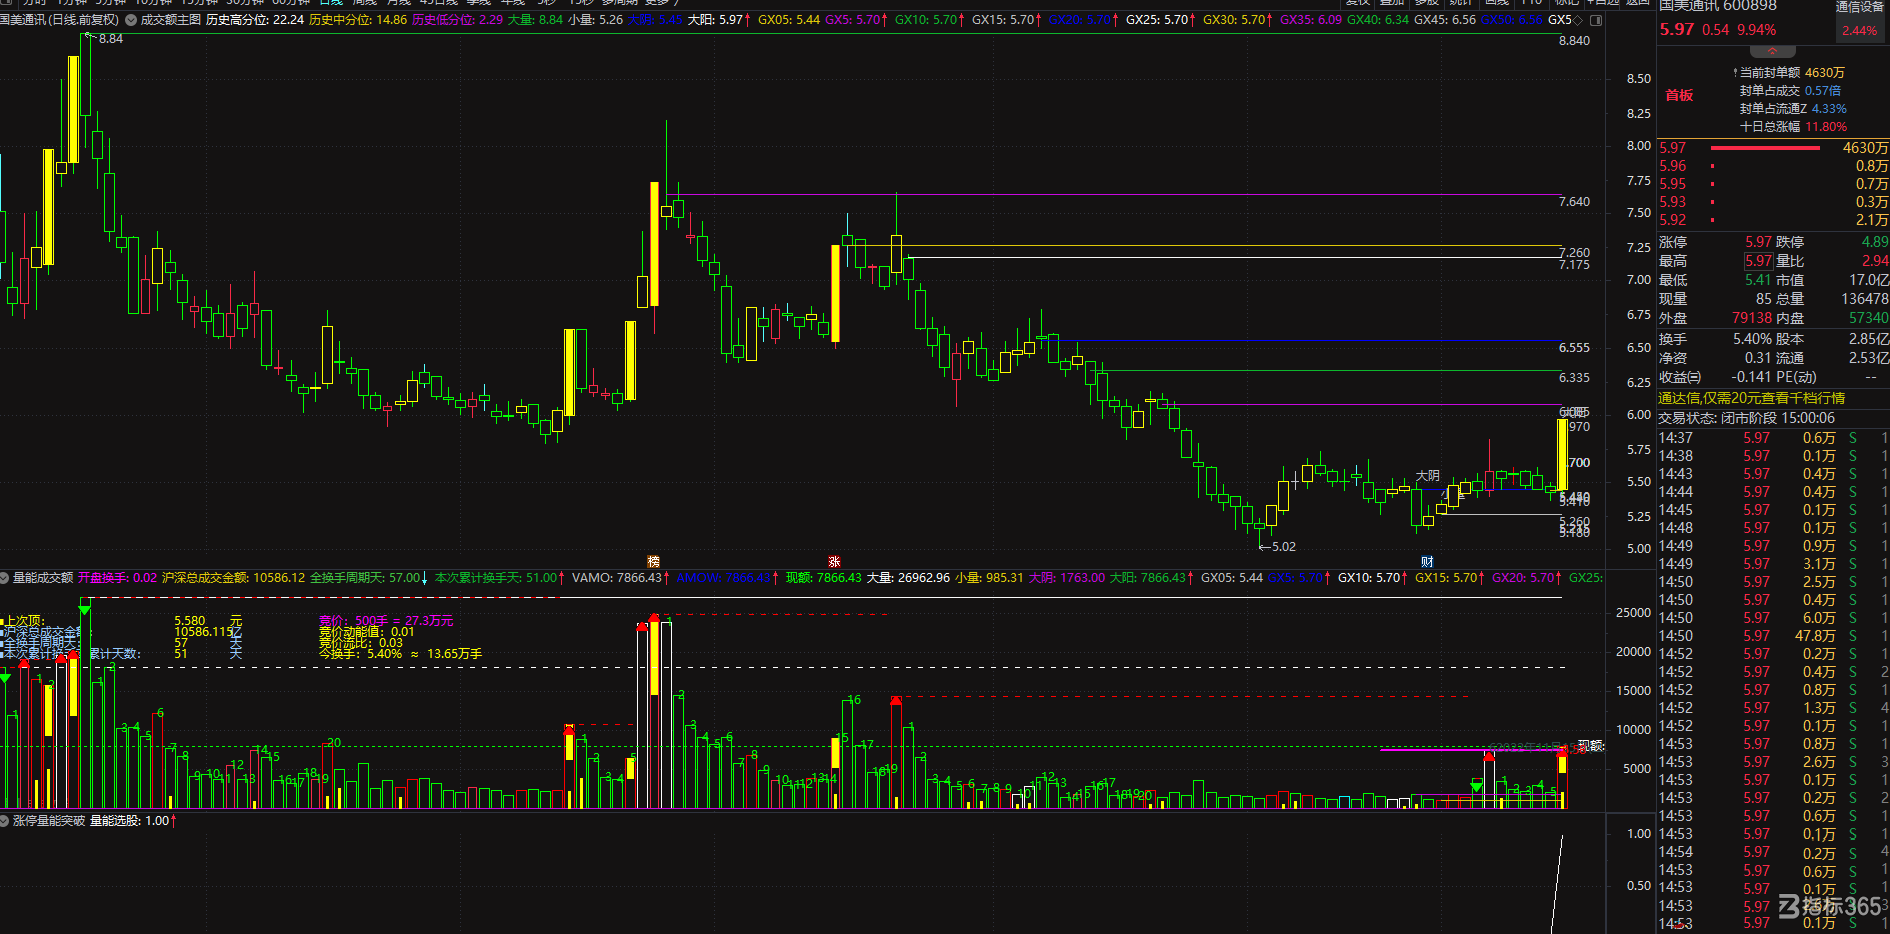Open the 通达信 20元 千档行情 promotion link
The image size is (1890, 934).
click(x=1752, y=398)
